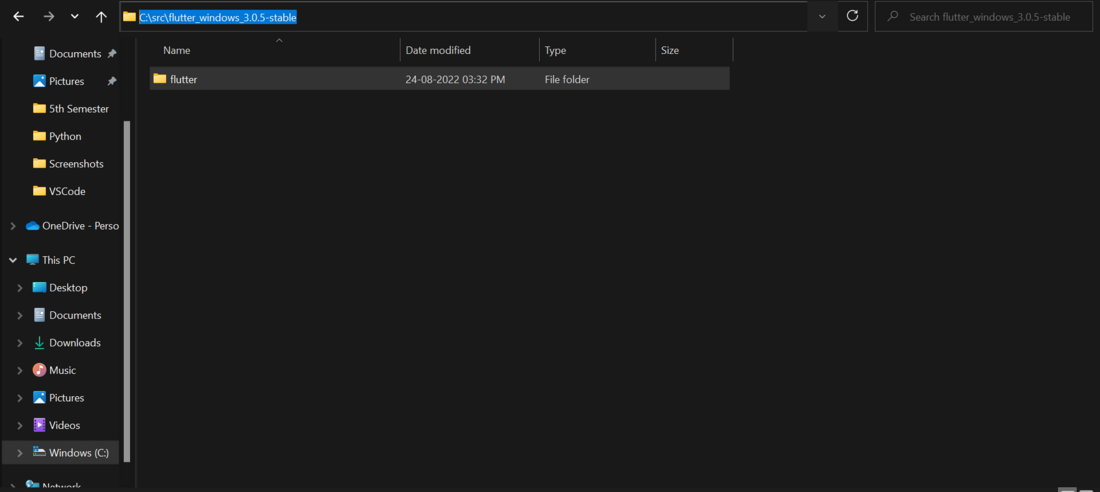This screenshot has width=1100, height=492.
Task: Go up one folder level arrow
Action: (x=101, y=17)
